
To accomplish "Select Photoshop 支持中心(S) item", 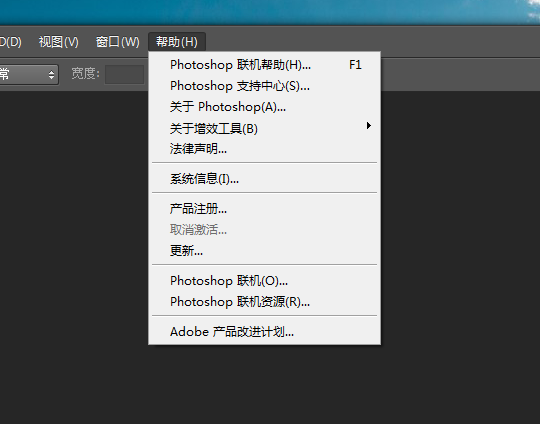I will (264, 86).
